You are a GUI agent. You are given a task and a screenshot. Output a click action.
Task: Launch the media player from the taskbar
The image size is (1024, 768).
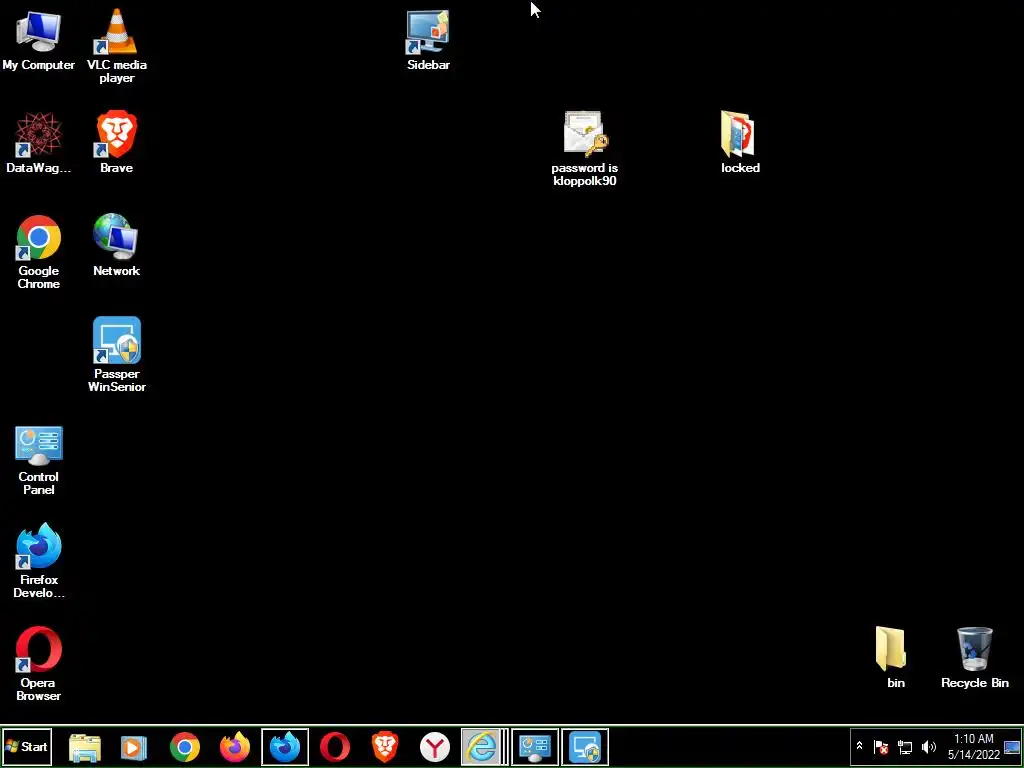(x=134, y=747)
